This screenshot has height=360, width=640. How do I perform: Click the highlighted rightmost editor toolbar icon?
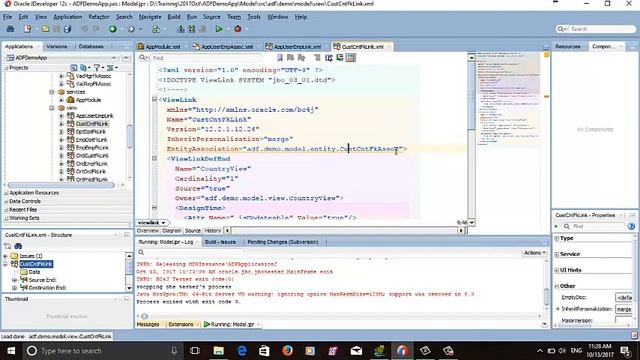point(351,58)
